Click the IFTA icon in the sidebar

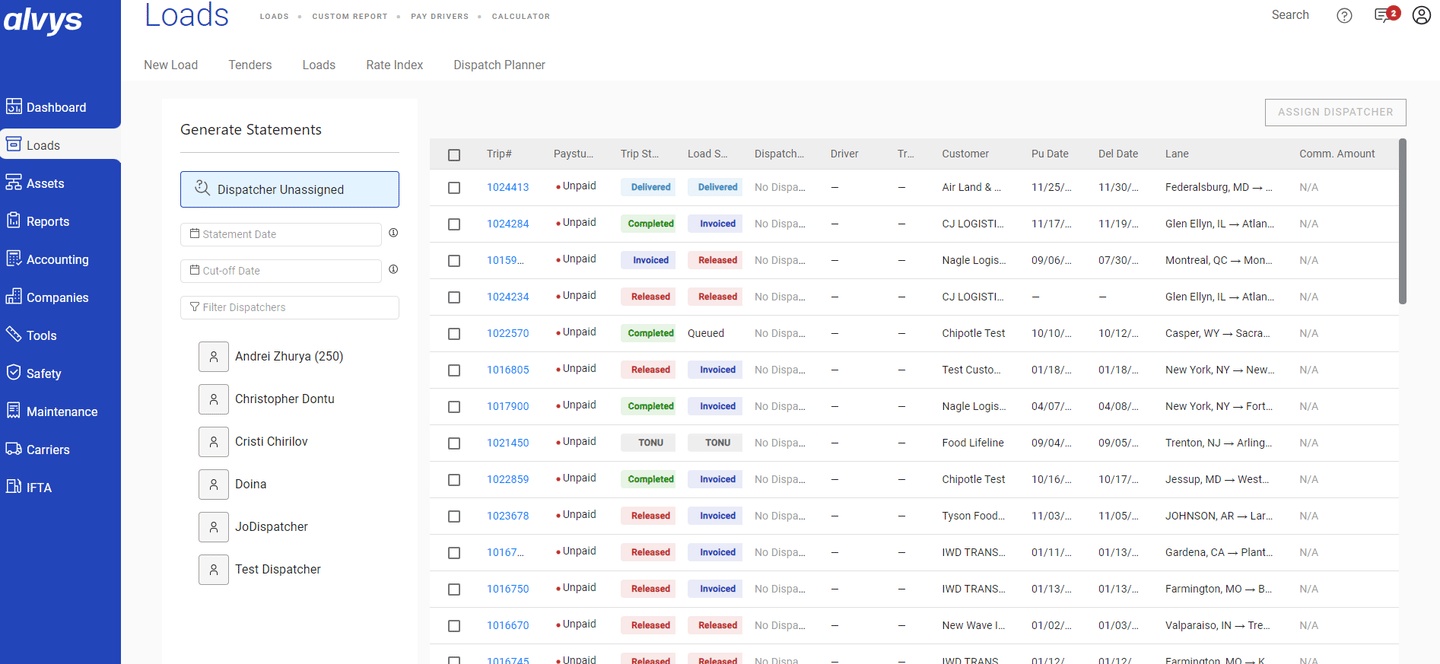click(x=14, y=487)
